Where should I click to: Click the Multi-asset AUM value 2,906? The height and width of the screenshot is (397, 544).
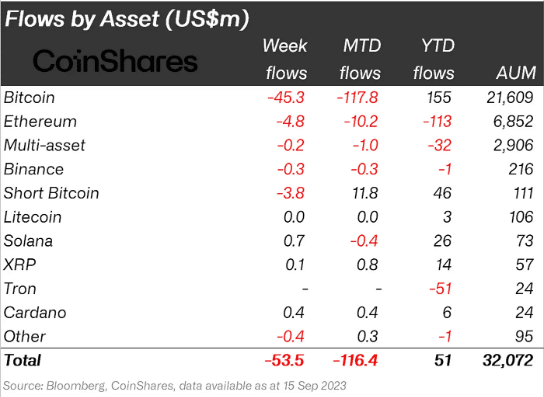click(513, 145)
